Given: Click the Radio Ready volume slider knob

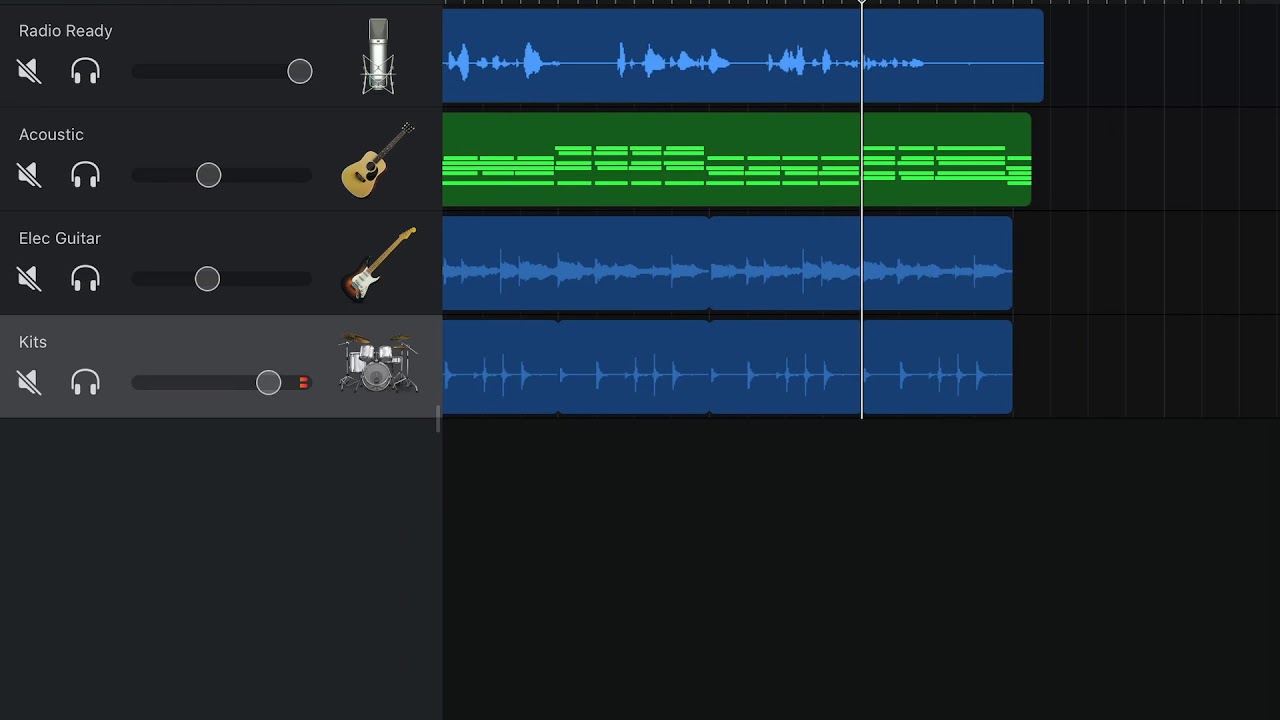Looking at the screenshot, I should click(300, 71).
